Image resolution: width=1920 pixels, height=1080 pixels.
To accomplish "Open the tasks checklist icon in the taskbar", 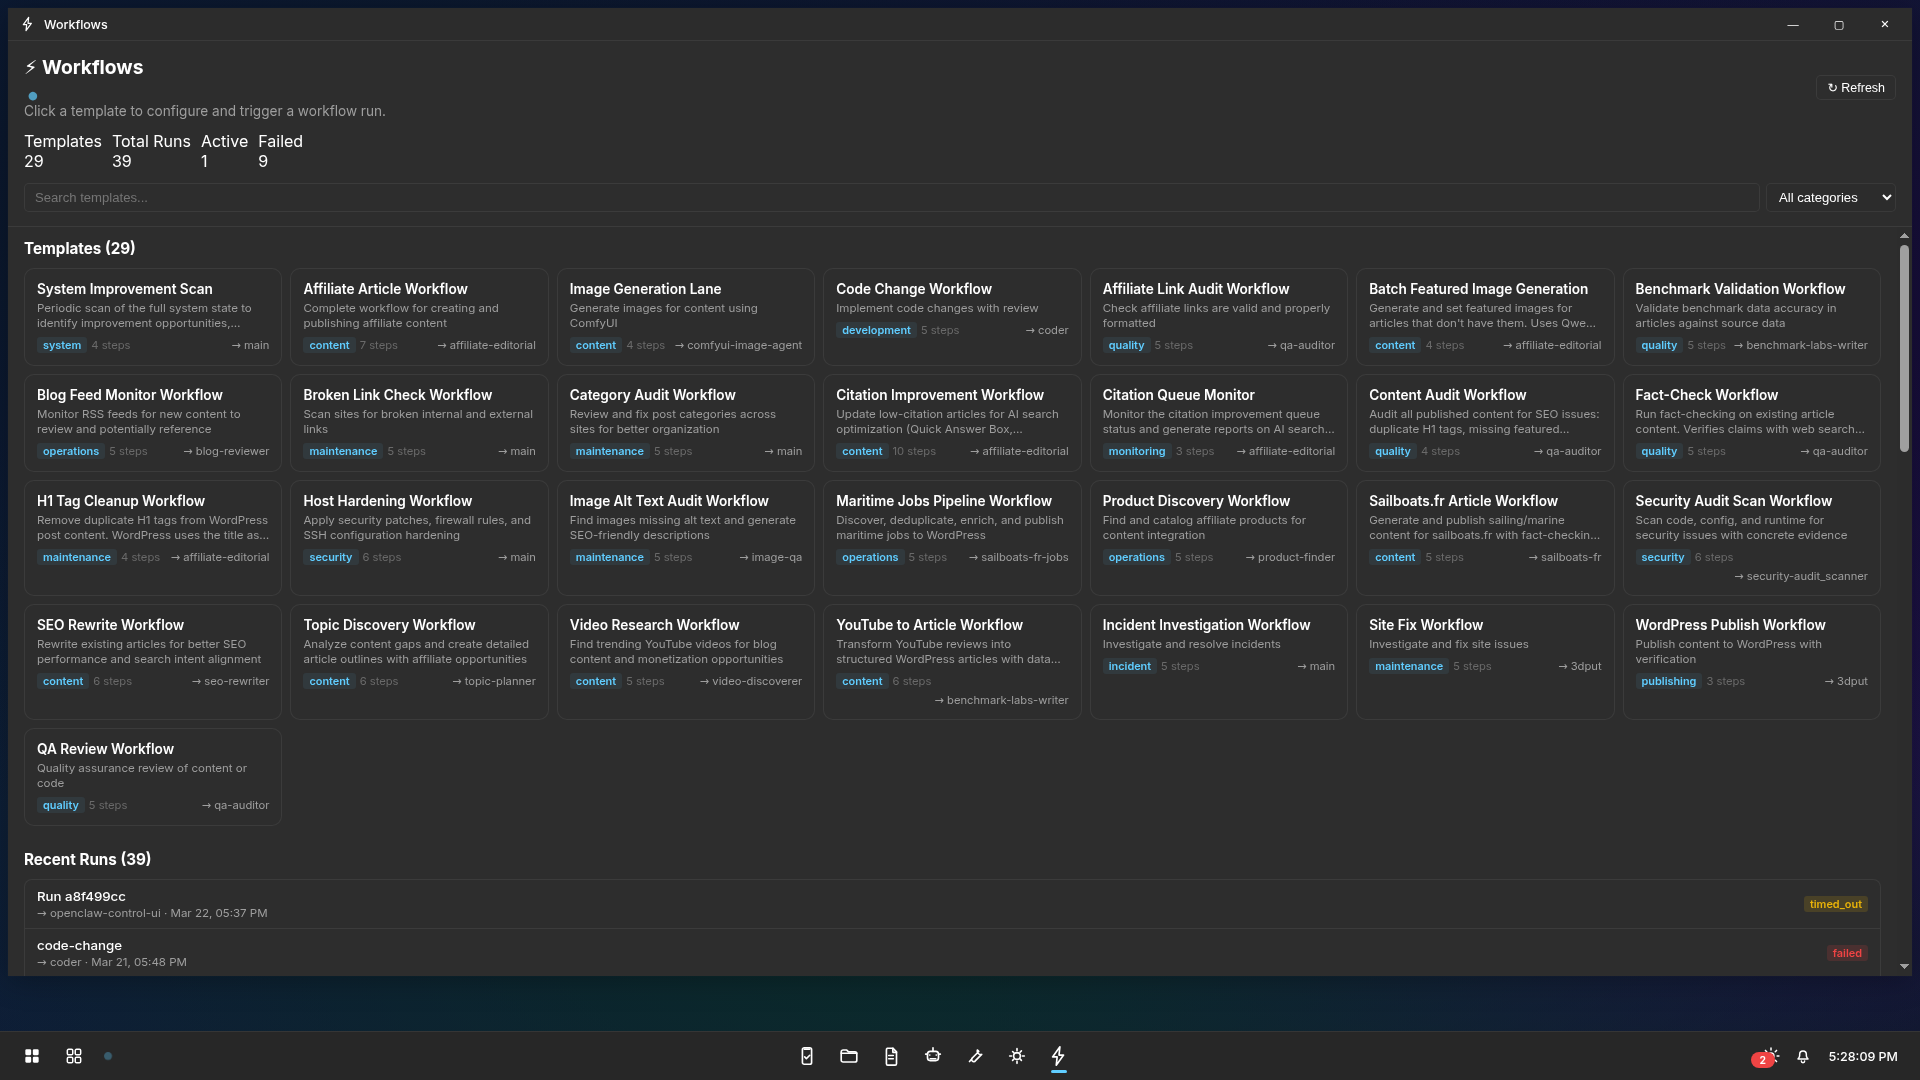I will click(807, 1056).
